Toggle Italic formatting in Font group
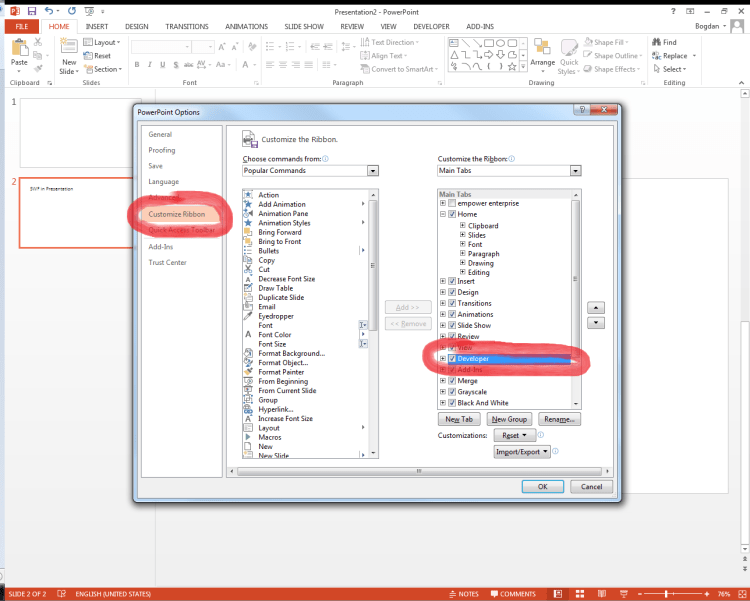This screenshot has width=750, height=601. [x=150, y=65]
